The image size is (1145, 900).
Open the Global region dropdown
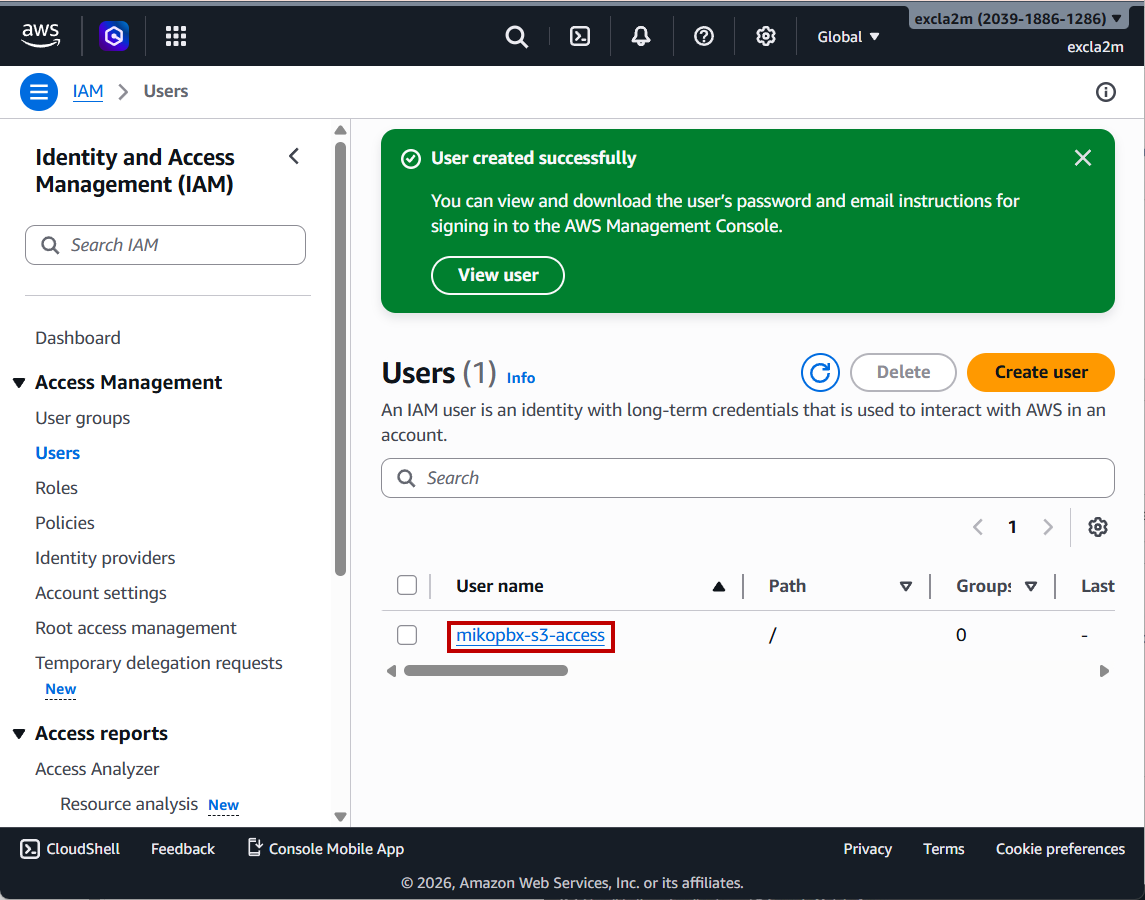point(848,37)
